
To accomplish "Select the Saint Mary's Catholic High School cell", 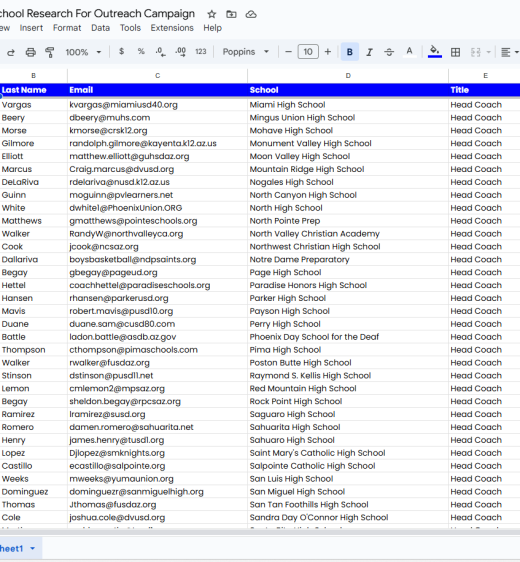I will click(348, 453).
